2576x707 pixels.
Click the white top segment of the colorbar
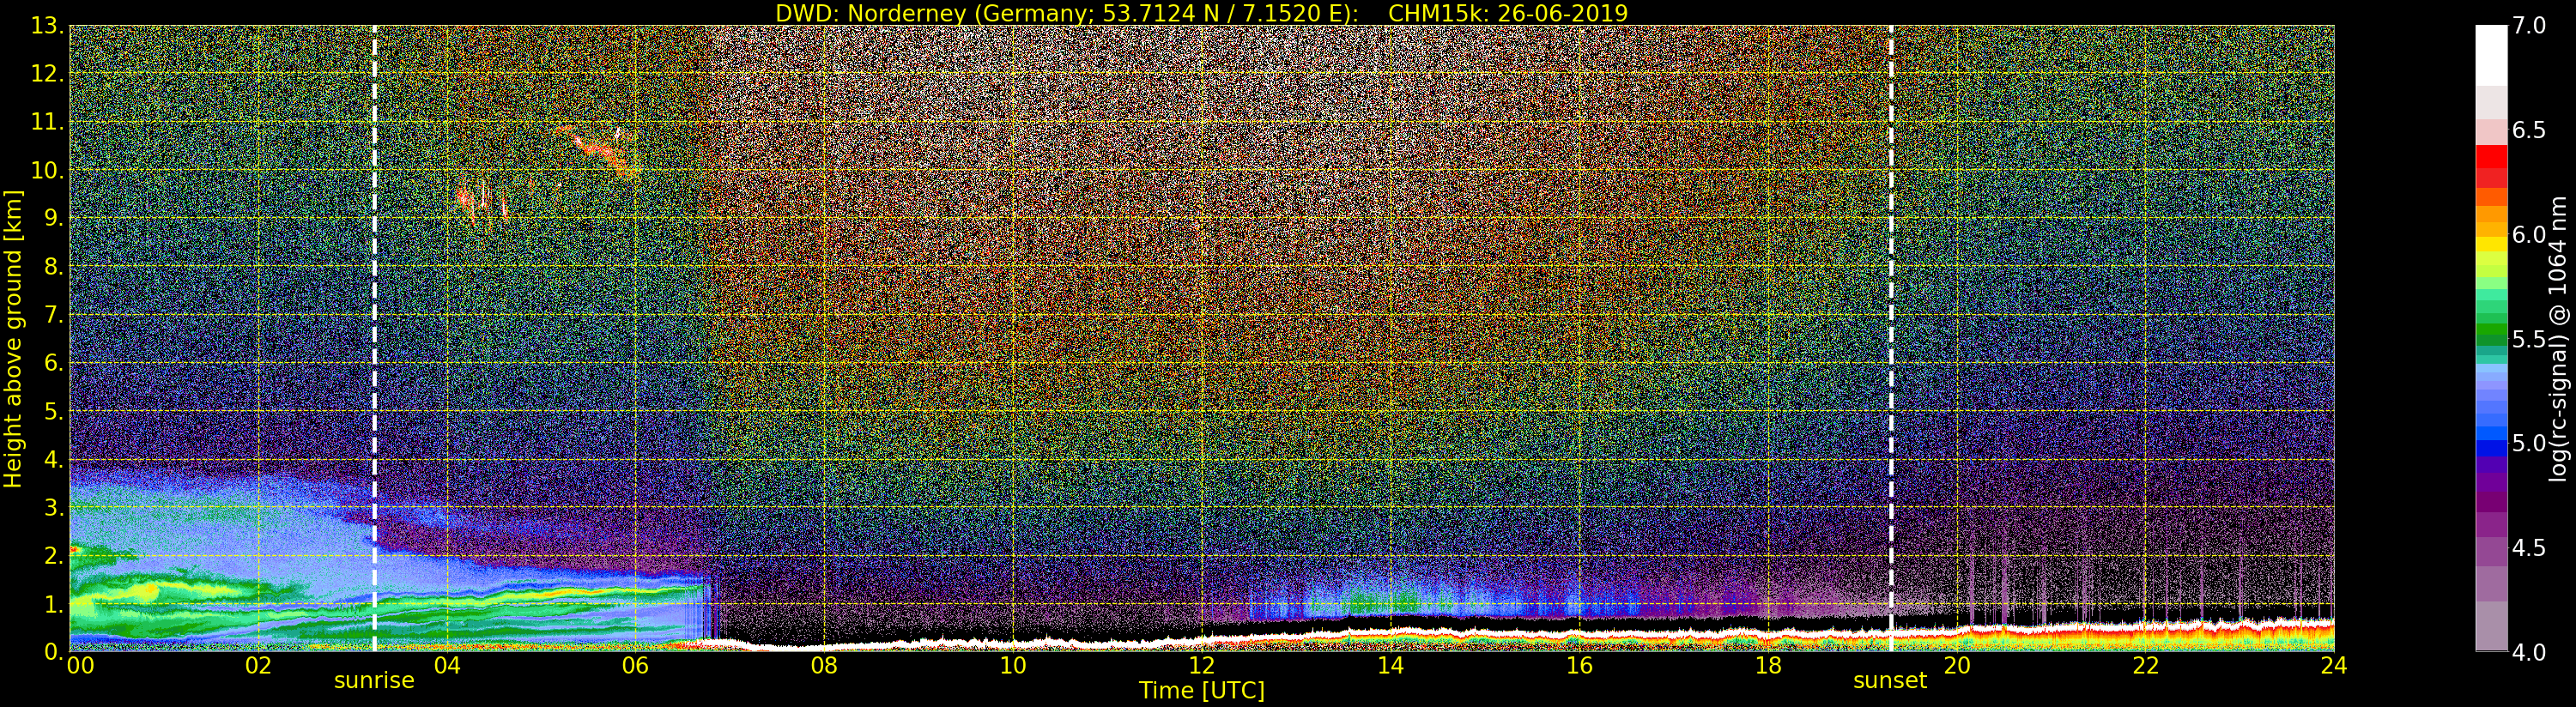[x=2491, y=55]
